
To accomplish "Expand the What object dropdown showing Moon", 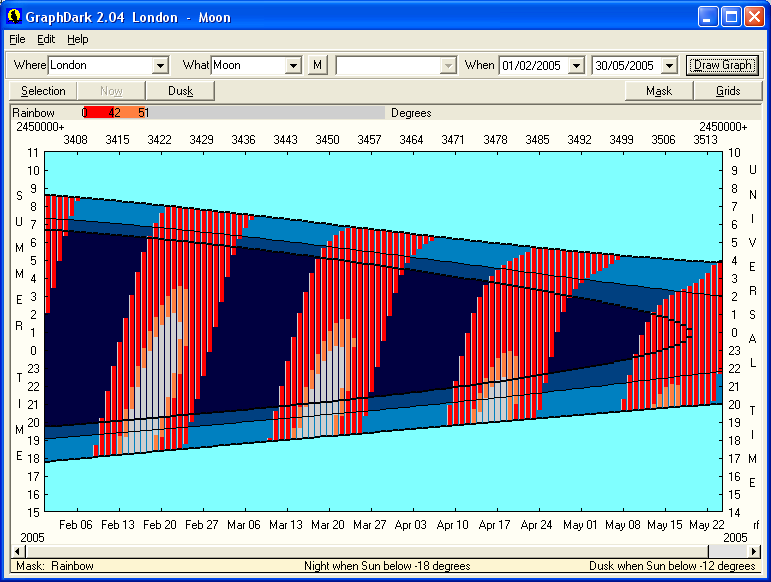I will pyautogui.click(x=293, y=66).
